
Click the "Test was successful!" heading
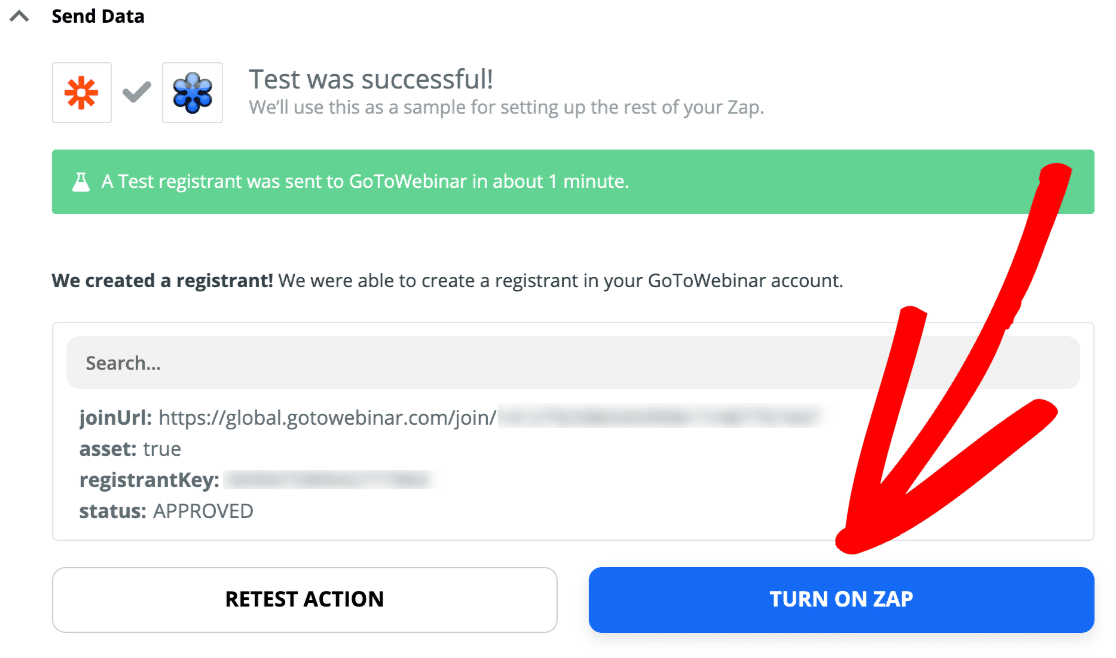tap(371, 79)
